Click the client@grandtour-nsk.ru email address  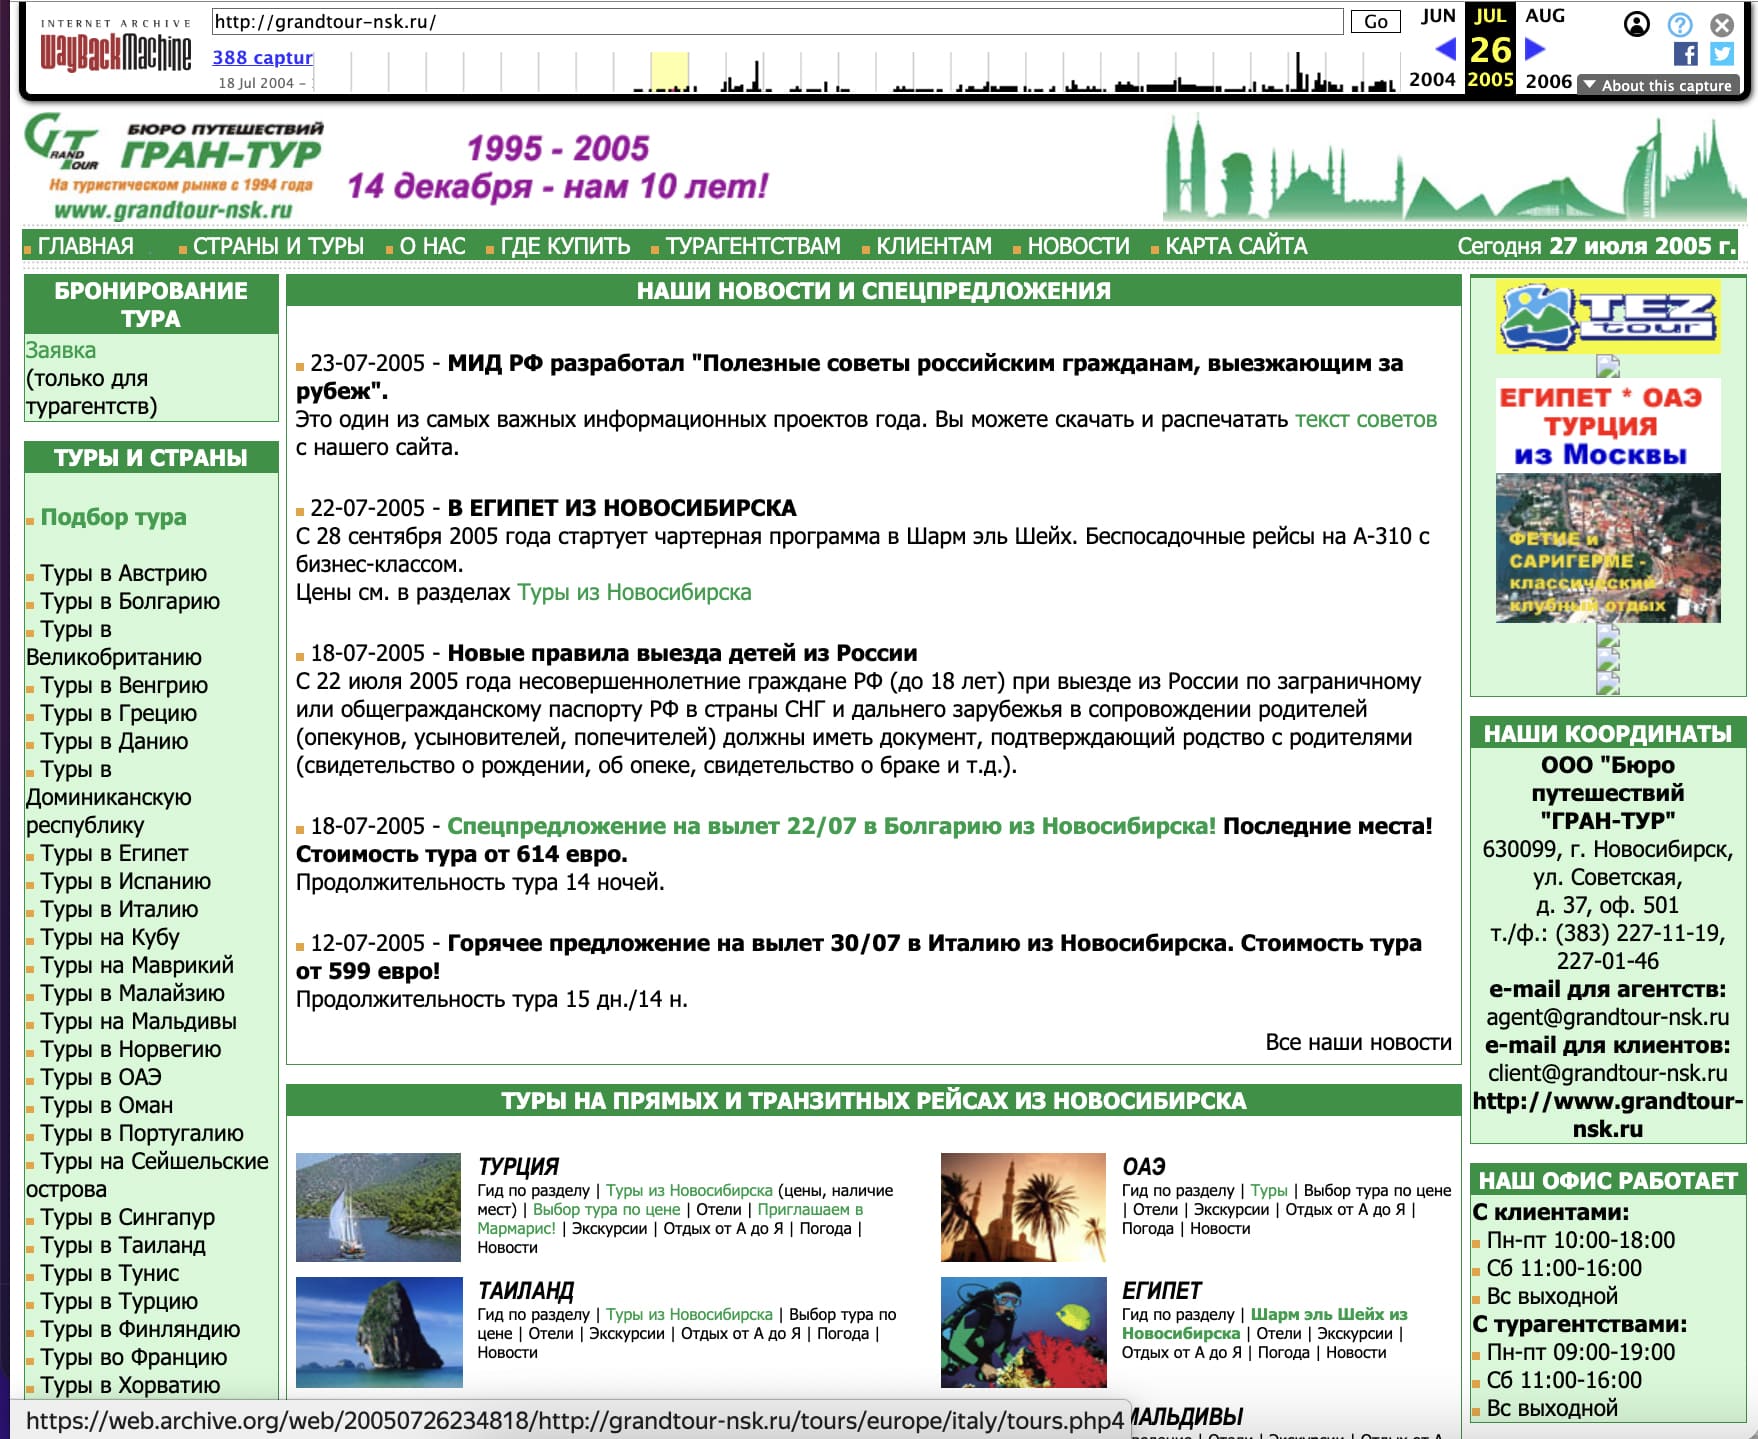[1608, 1073]
